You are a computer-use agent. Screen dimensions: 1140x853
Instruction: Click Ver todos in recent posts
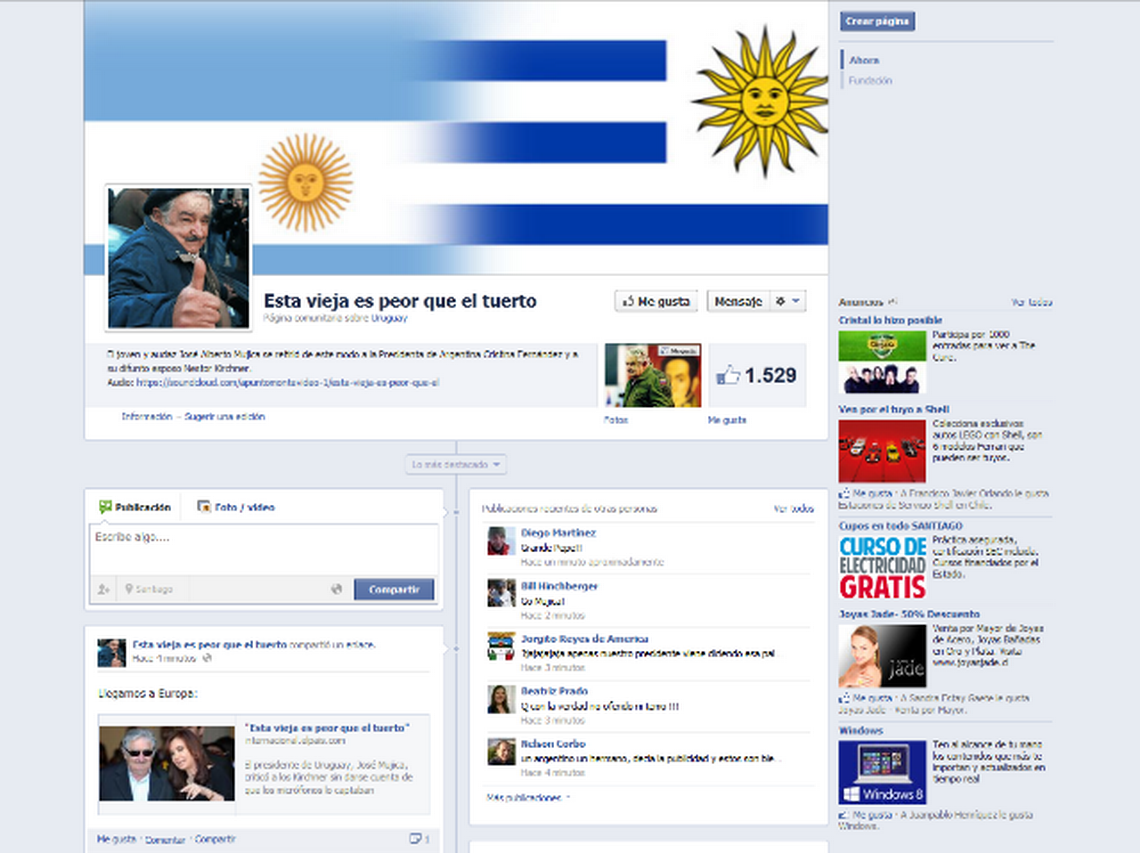click(793, 508)
